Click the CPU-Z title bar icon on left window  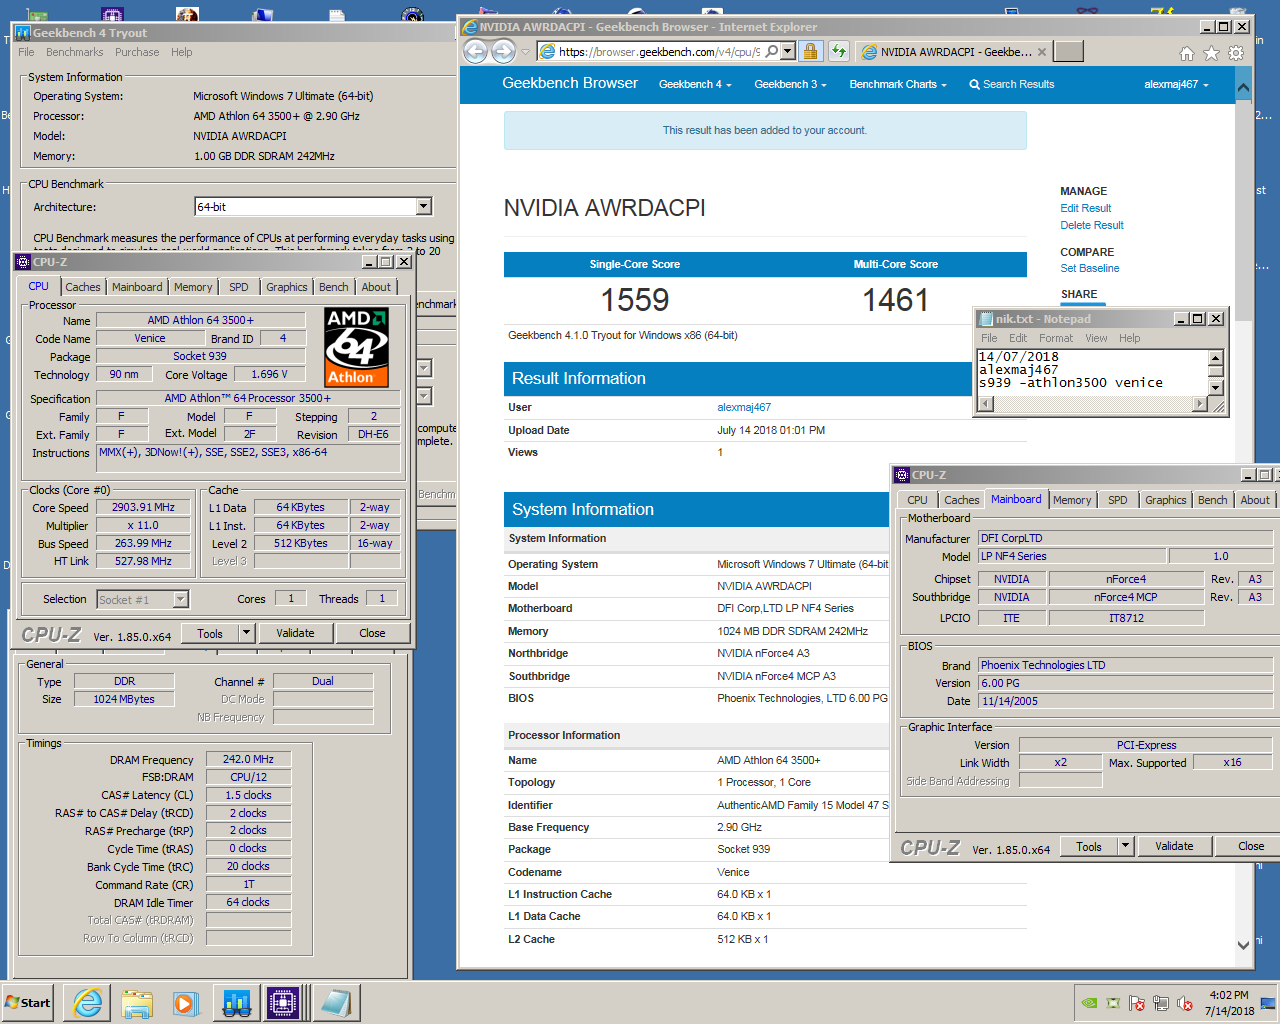[23, 262]
